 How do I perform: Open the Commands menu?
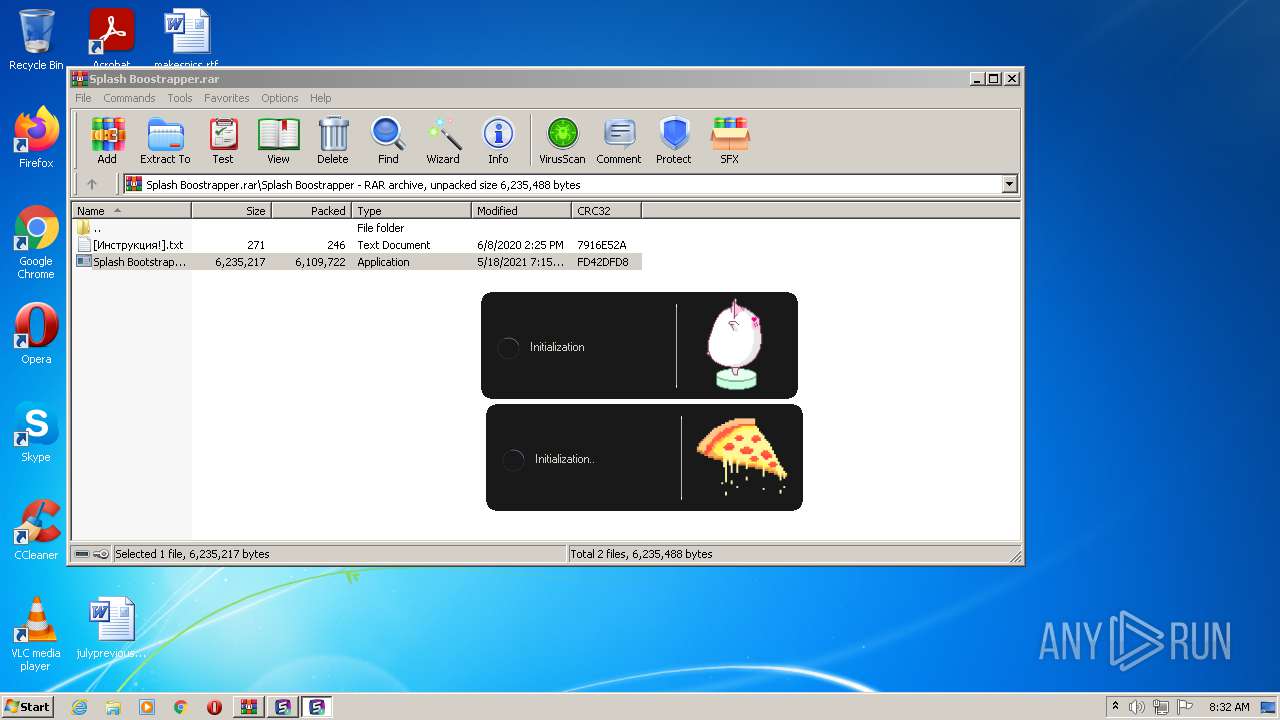tap(129, 98)
